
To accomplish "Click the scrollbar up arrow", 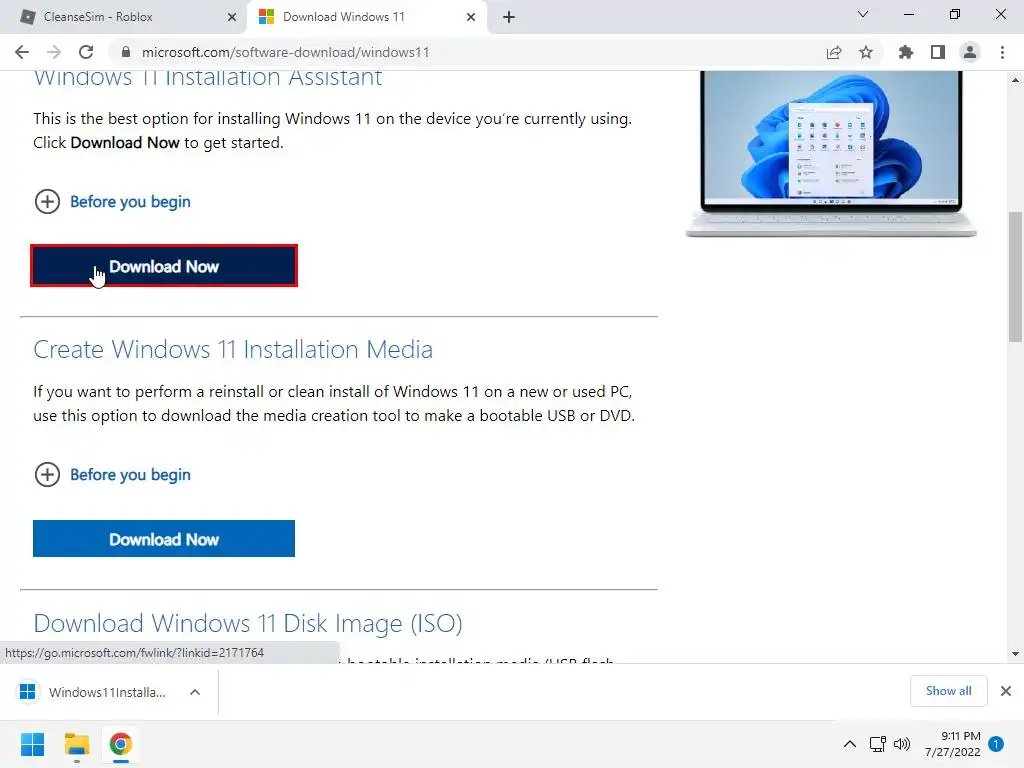I will pyautogui.click(x=1016, y=80).
